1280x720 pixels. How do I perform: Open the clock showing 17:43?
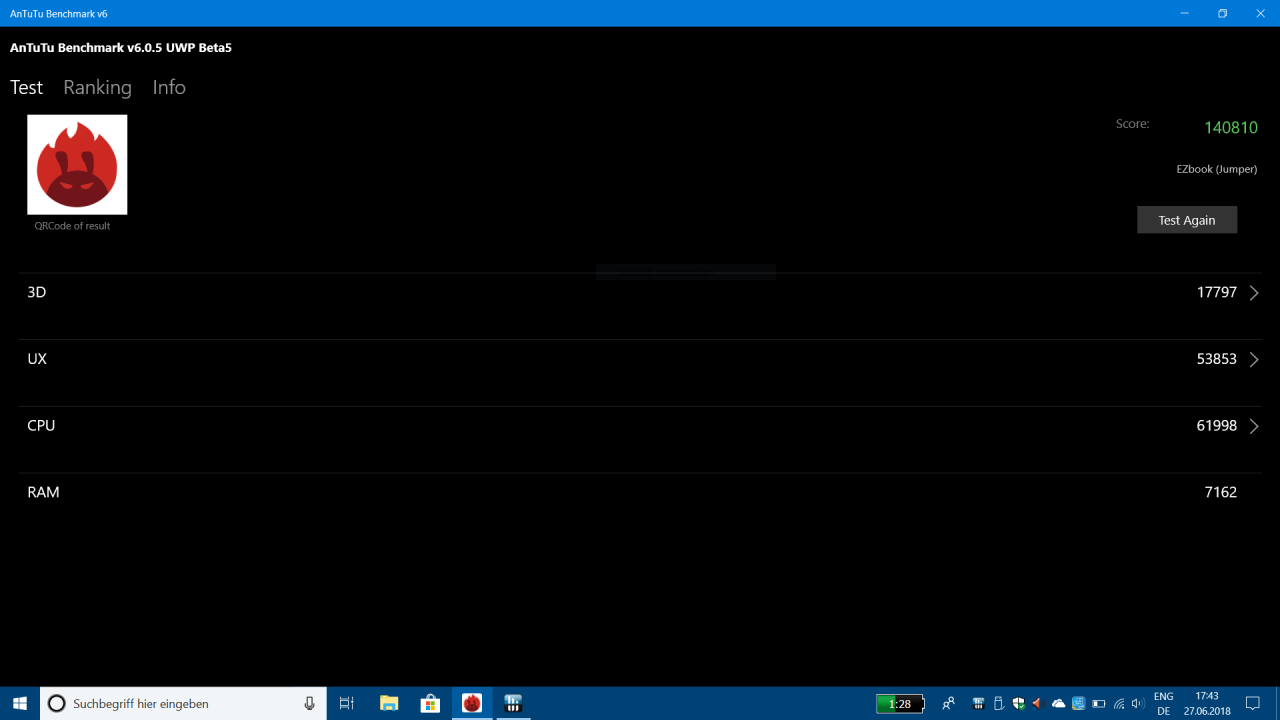[1207, 703]
